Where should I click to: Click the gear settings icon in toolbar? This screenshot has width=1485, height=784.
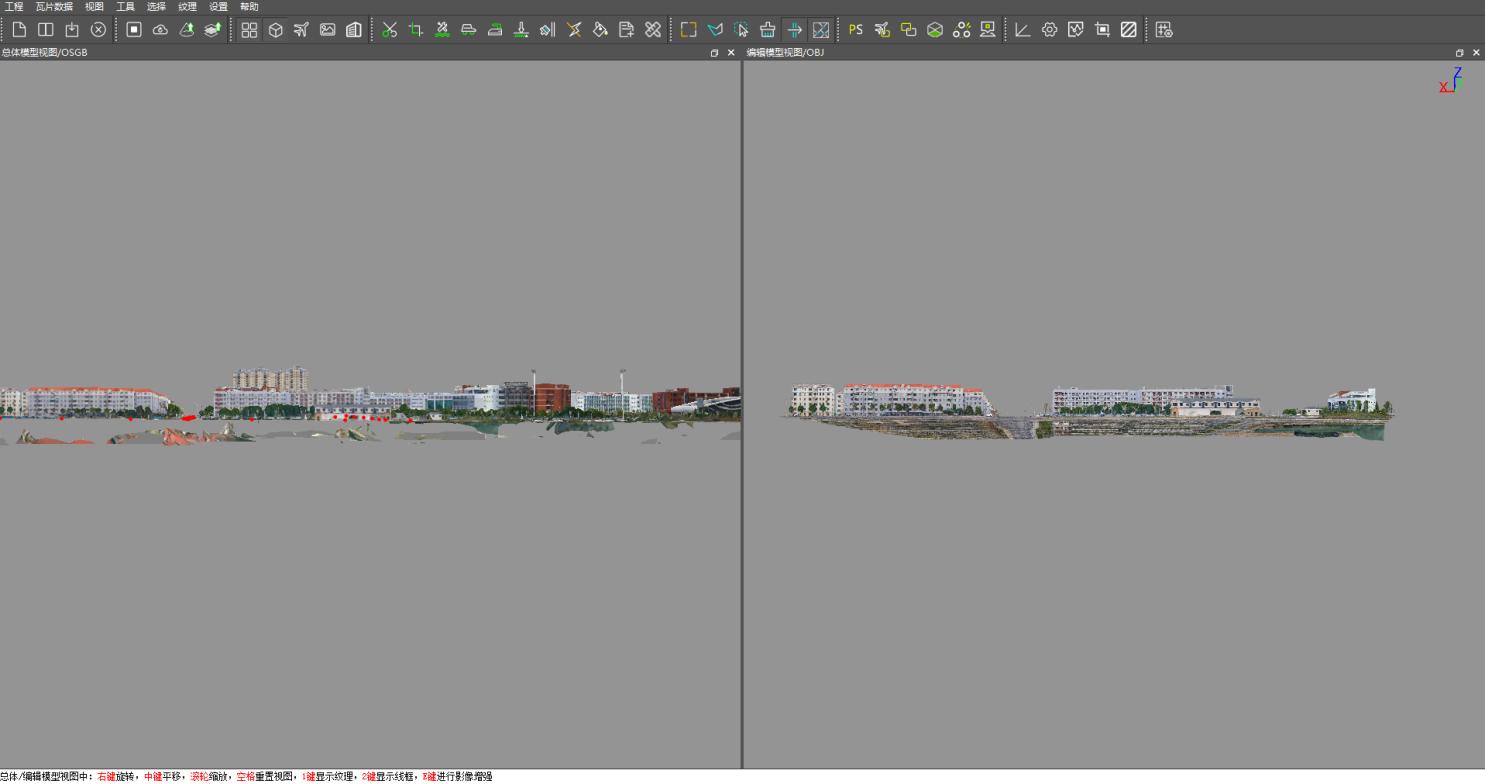(x=1049, y=30)
